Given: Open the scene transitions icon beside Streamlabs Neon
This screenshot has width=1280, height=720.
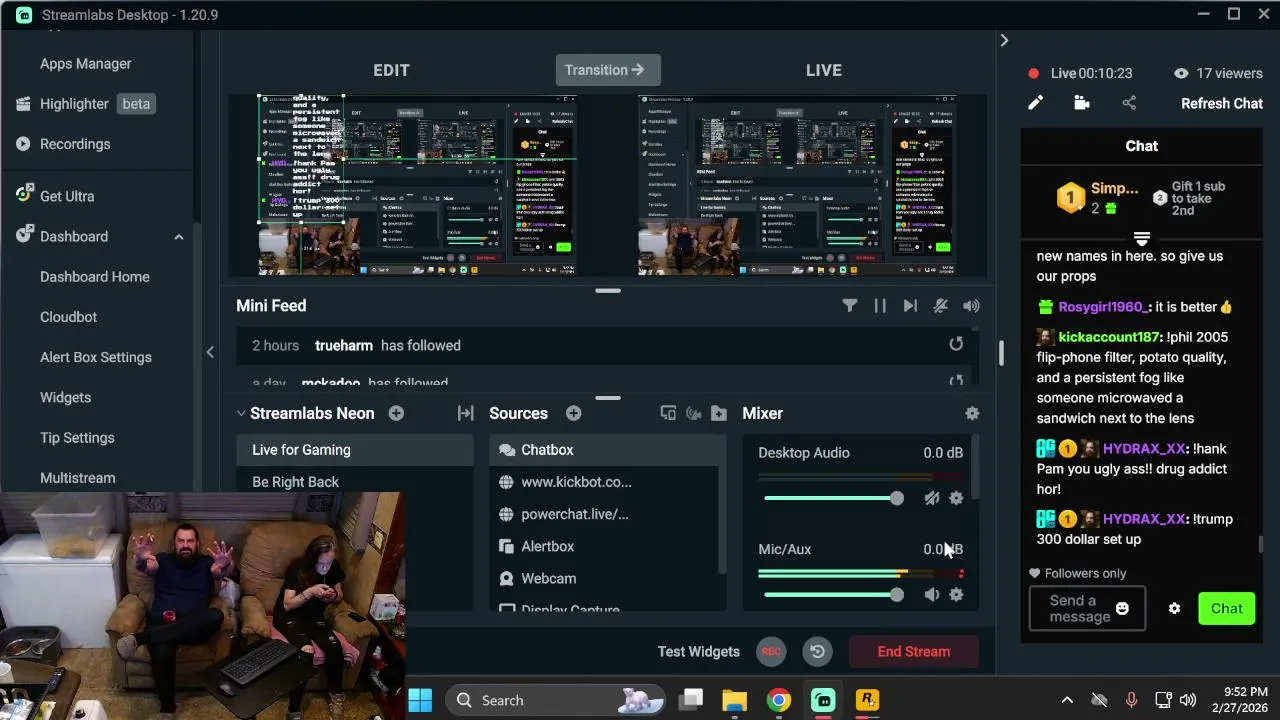Looking at the screenshot, I should (465, 413).
